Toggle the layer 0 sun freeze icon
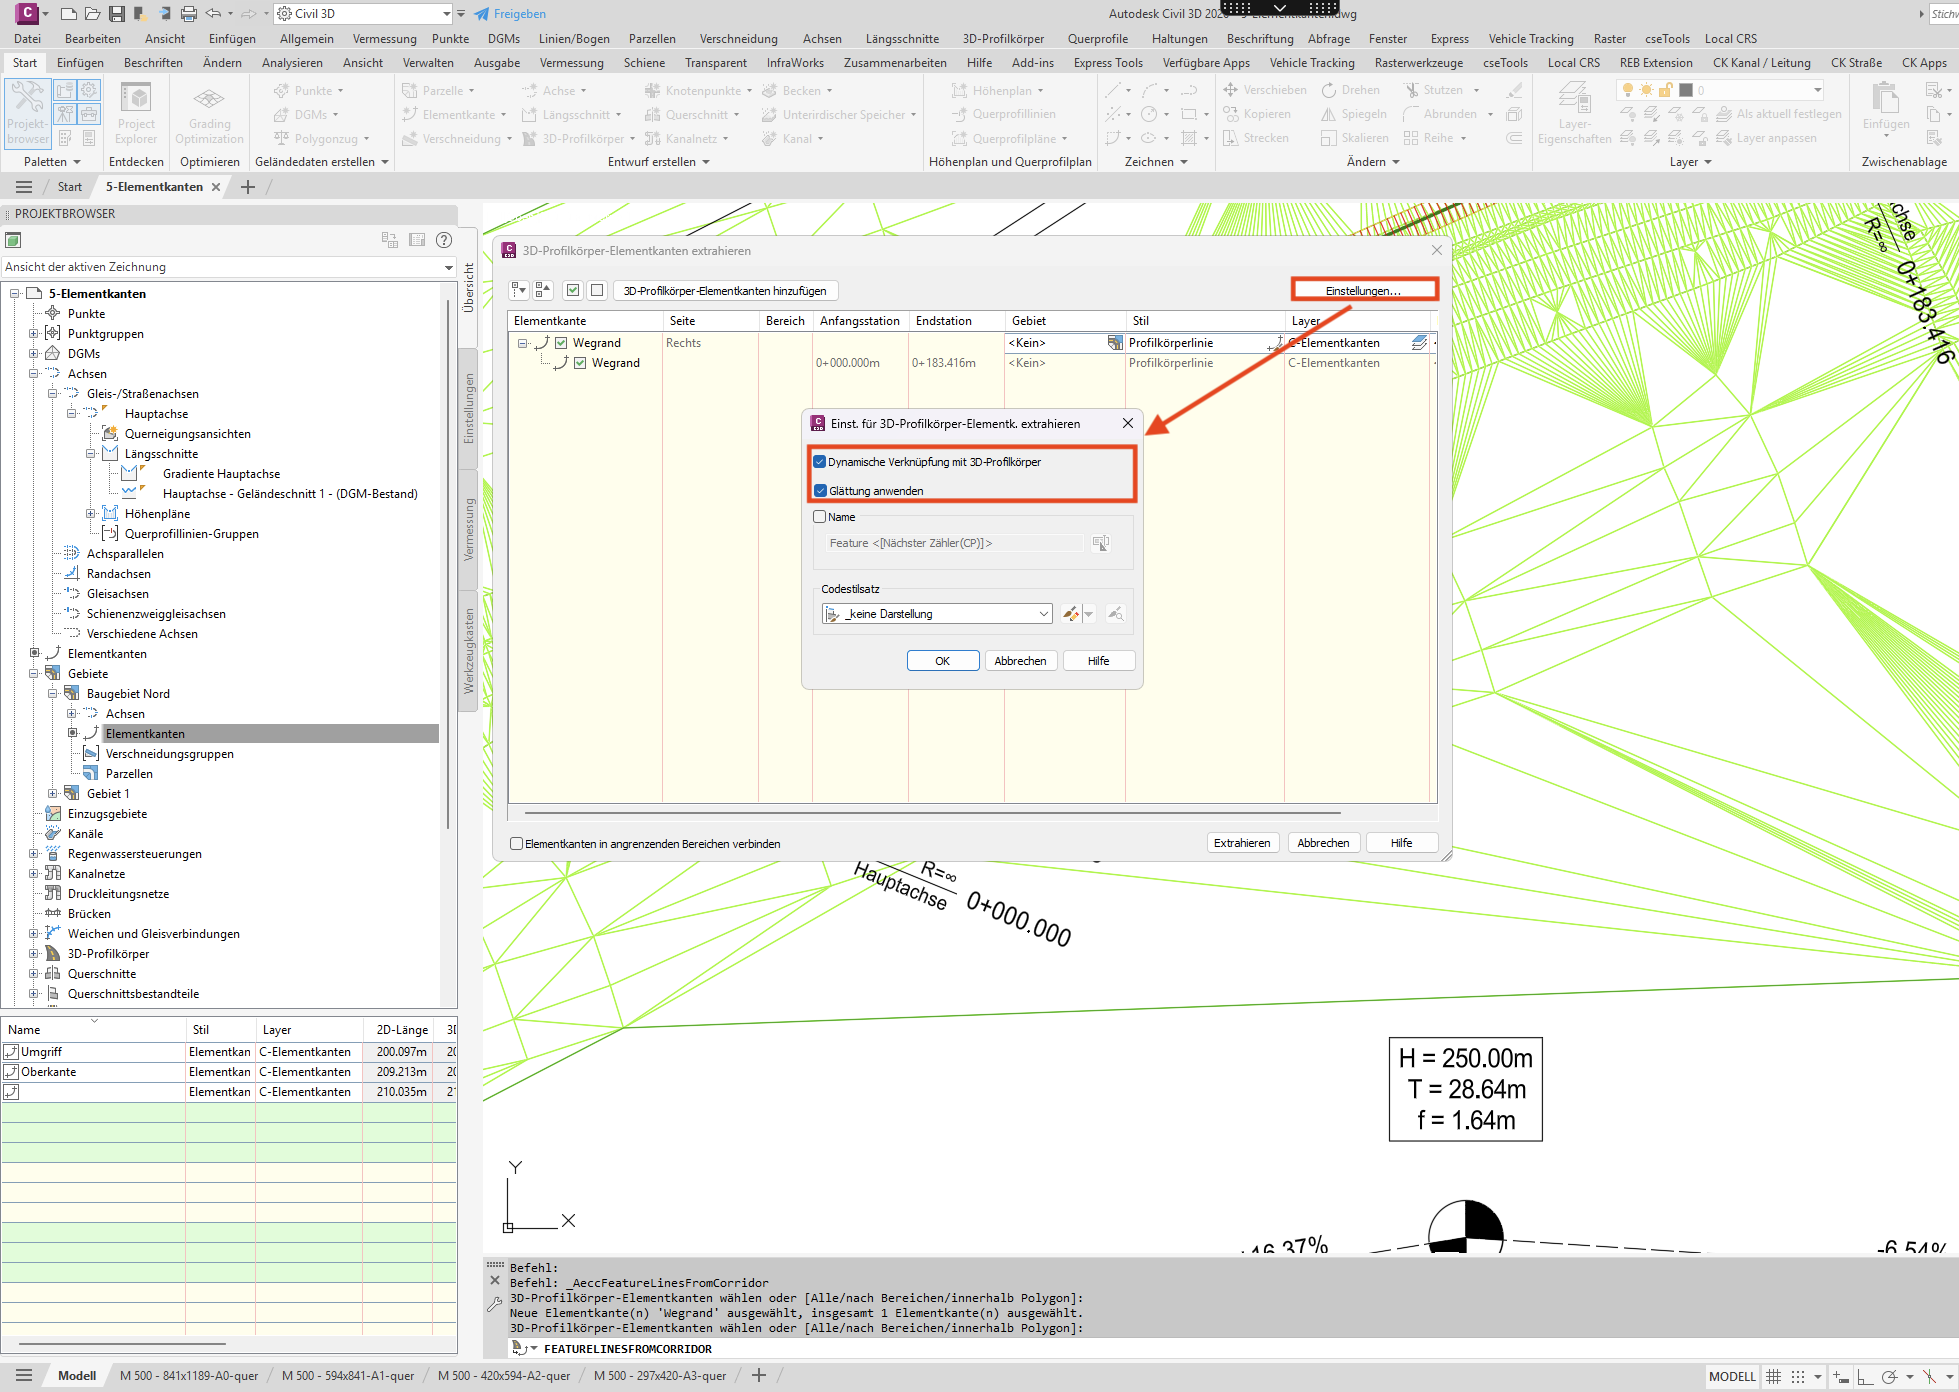Viewport: 1959px width, 1392px height. click(1646, 90)
